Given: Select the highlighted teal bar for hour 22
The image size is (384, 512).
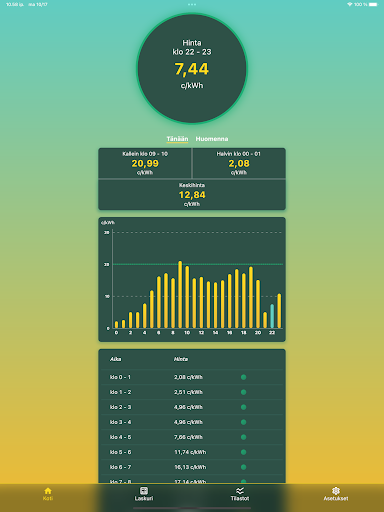Looking at the screenshot, I should pyautogui.click(x=272, y=316).
